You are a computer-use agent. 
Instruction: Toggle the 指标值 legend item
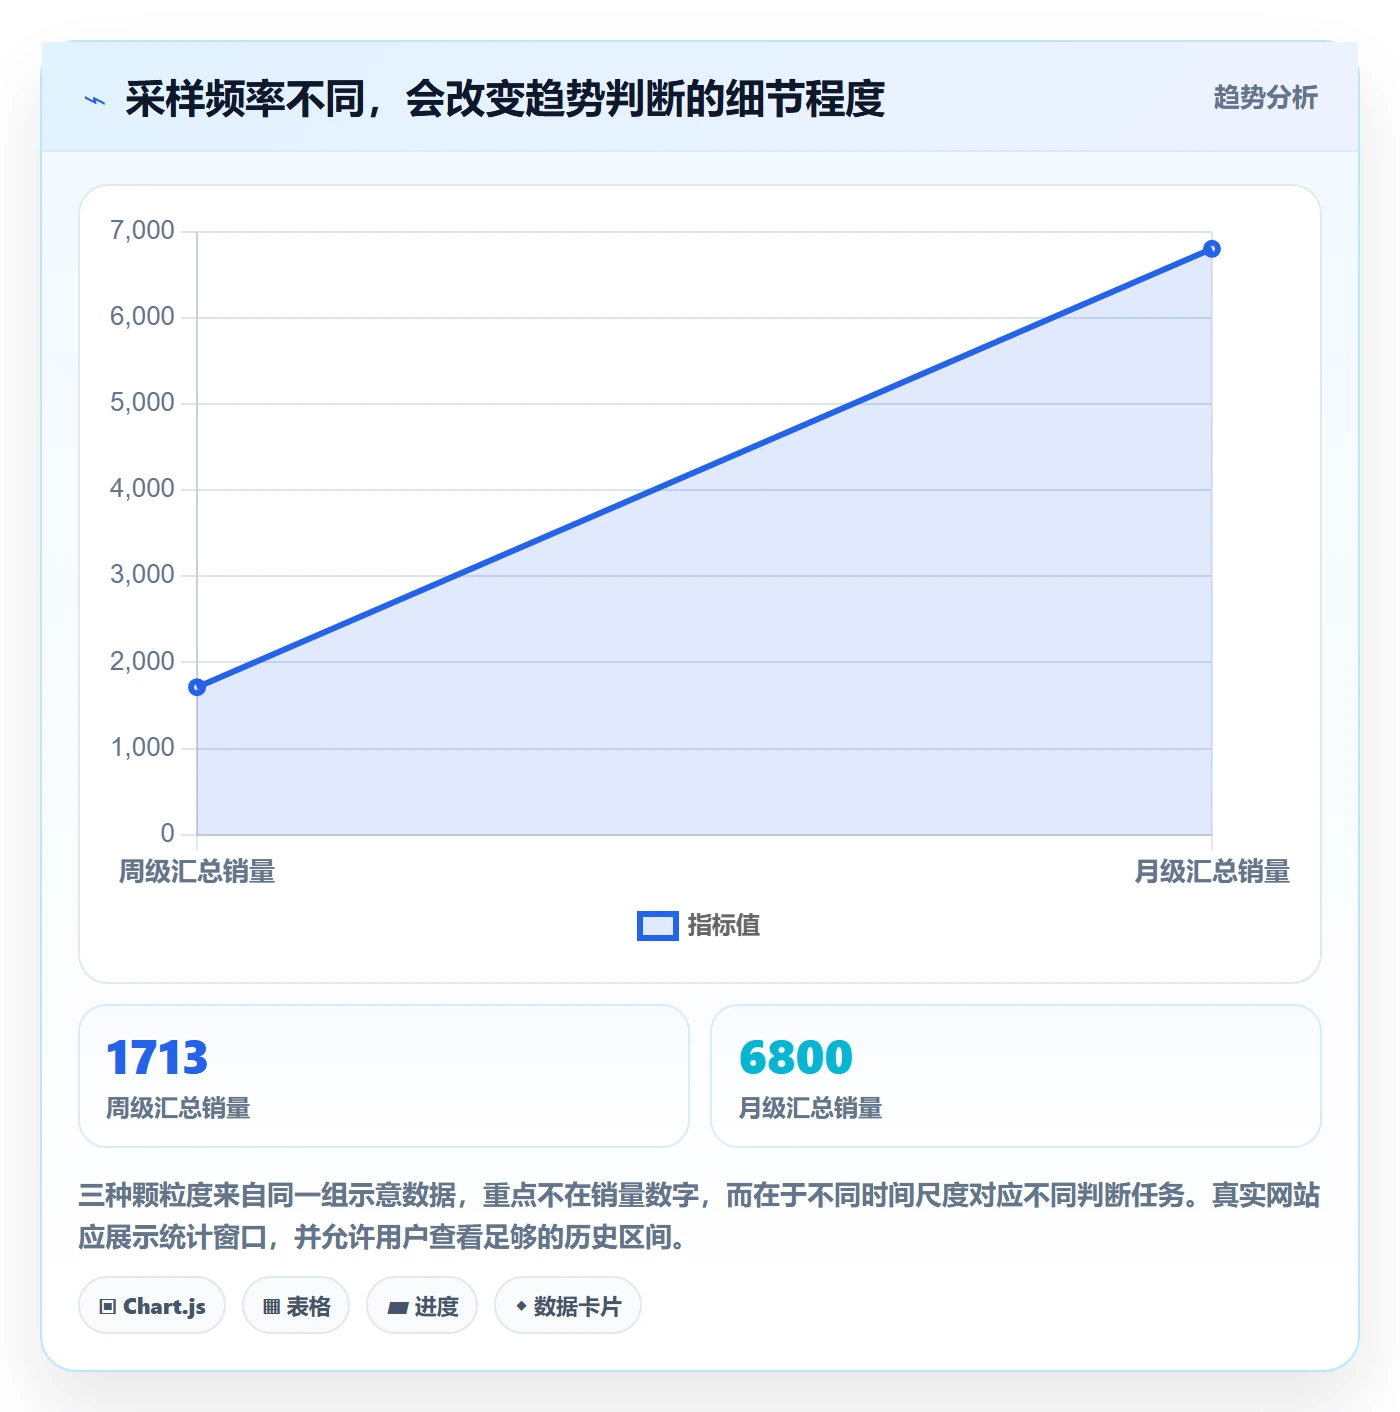coord(699,926)
